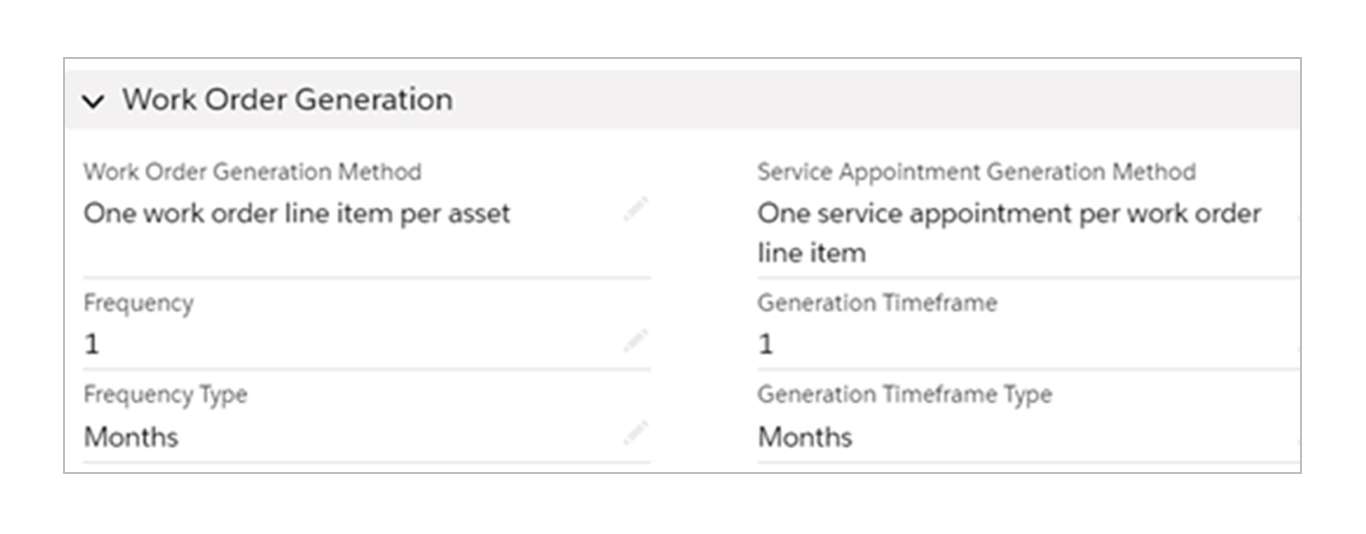
Task: Edit Frequency Type using its pencil icon
Action: coord(636,434)
